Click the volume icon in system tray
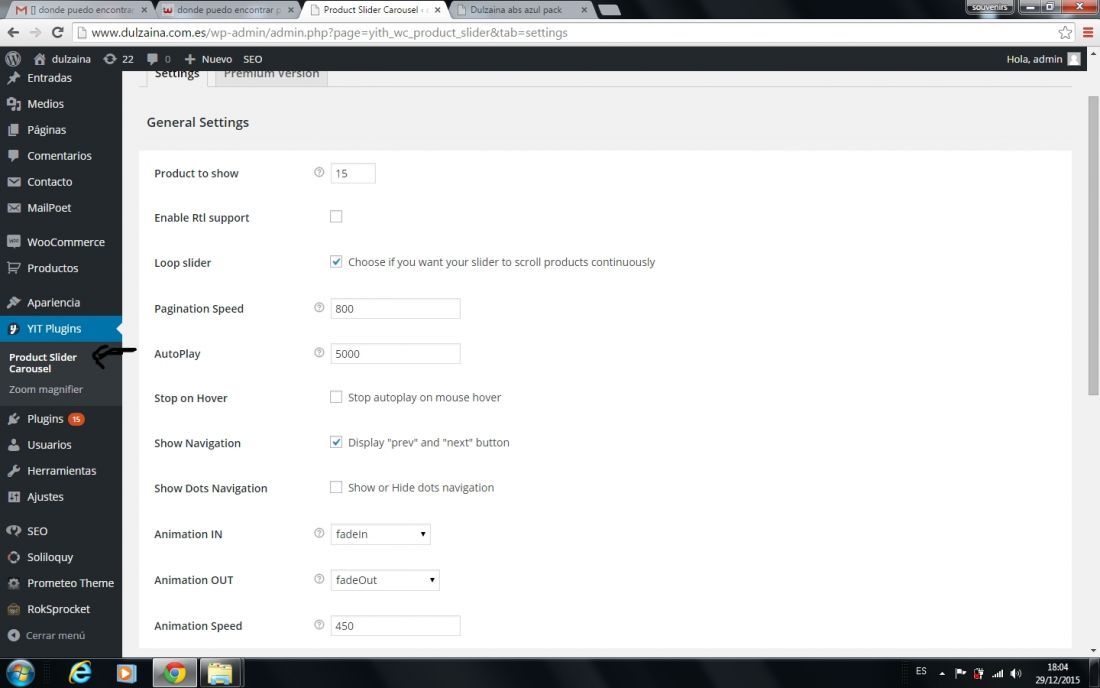1100x688 pixels. click(1016, 673)
